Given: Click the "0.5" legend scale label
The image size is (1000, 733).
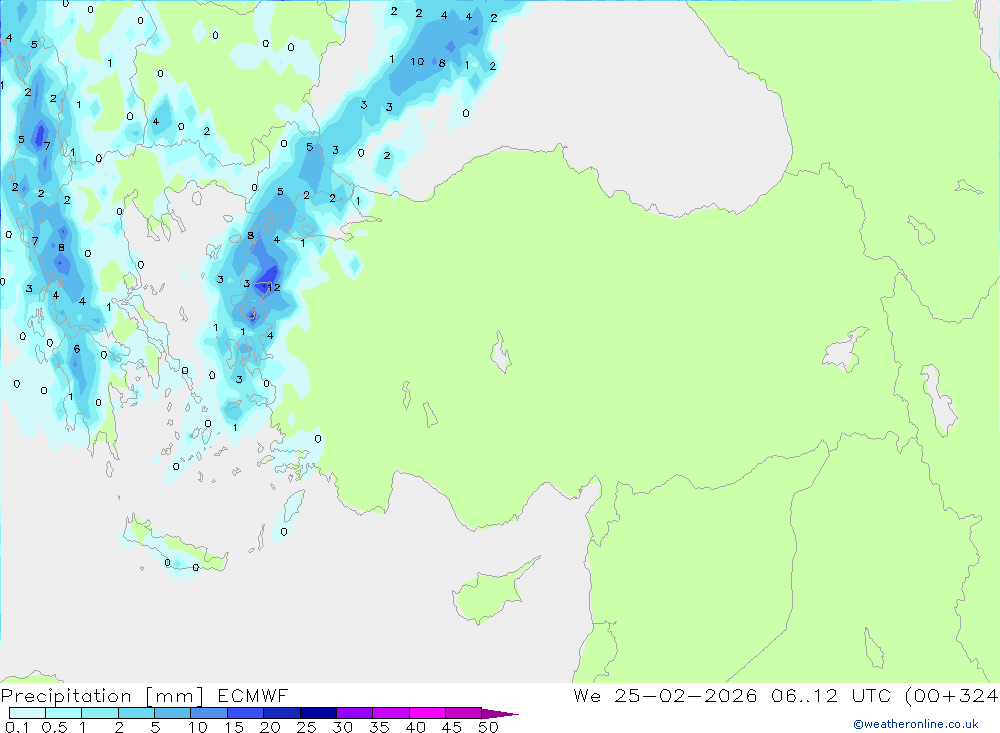Looking at the screenshot, I should (x=54, y=727).
